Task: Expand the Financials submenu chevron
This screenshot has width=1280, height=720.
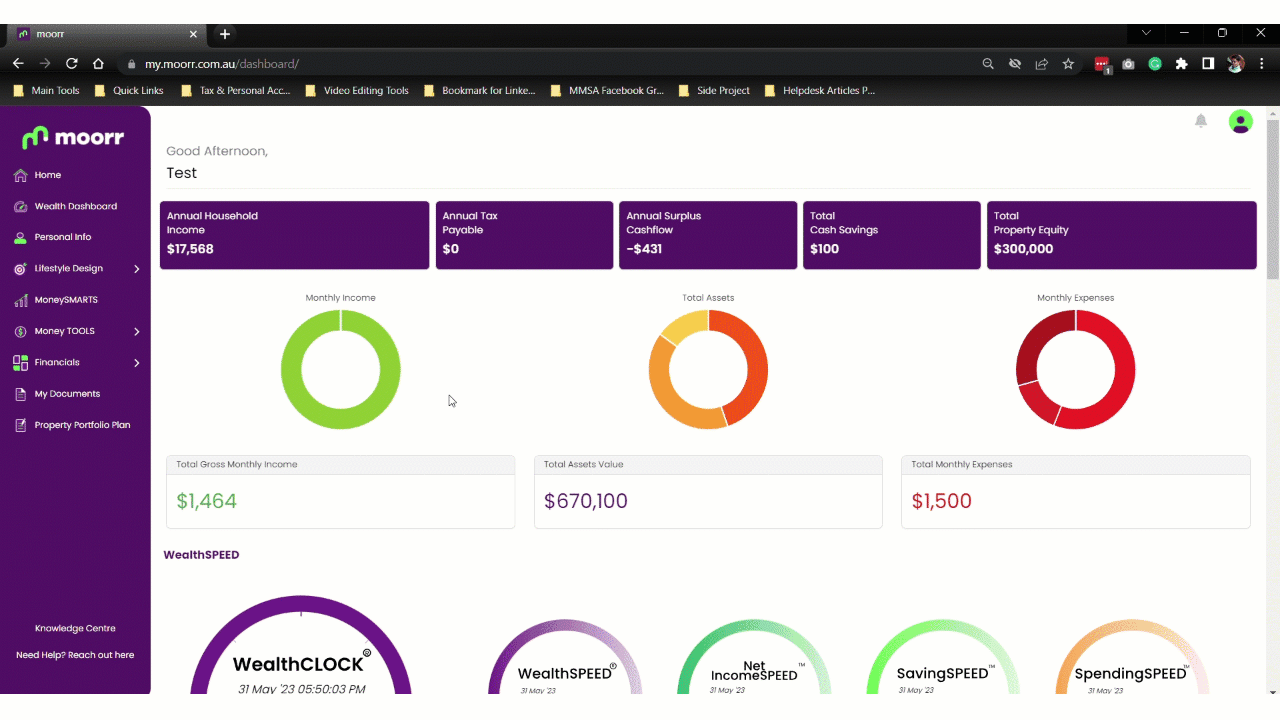Action: tap(137, 363)
